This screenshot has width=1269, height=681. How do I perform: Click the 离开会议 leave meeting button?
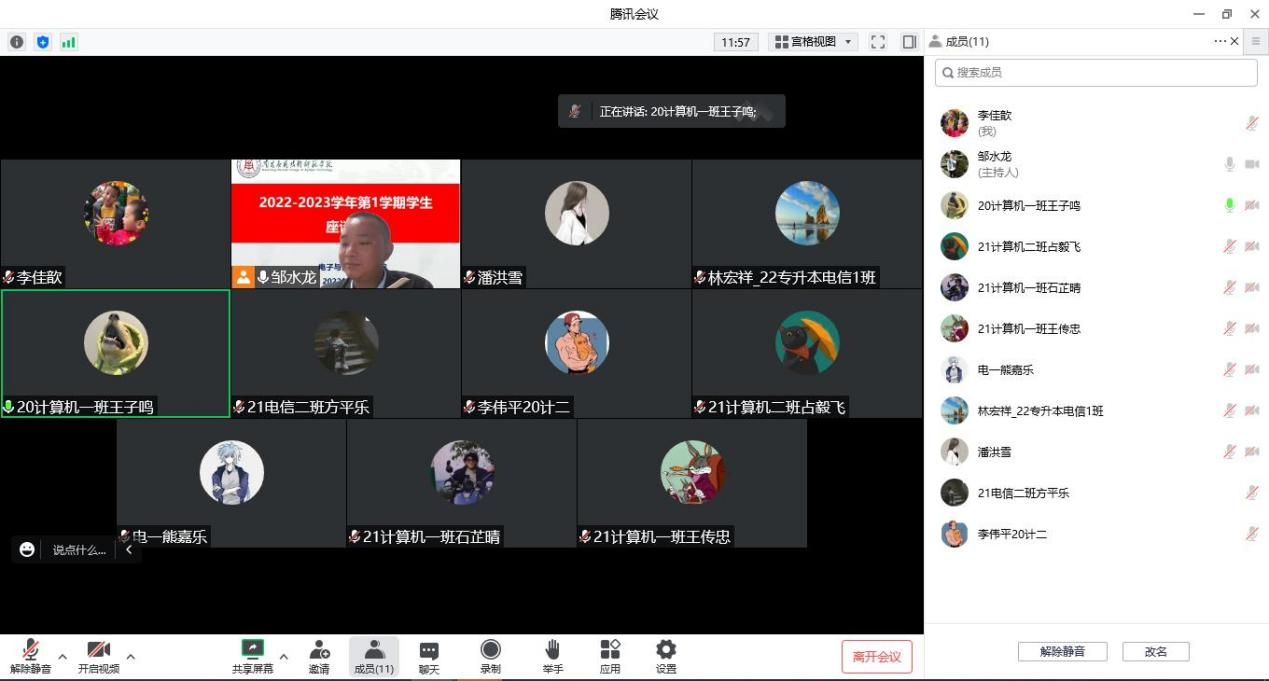coord(877,657)
